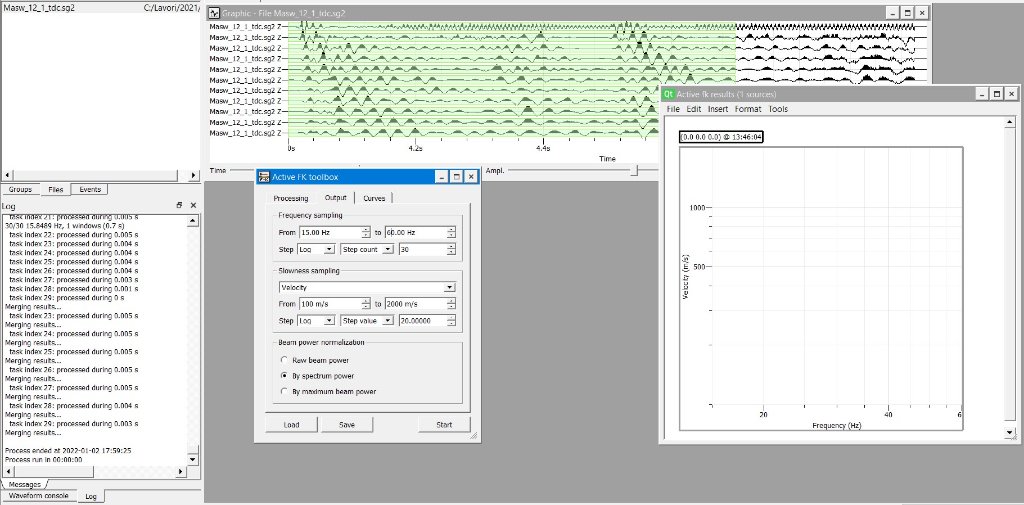The width and height of the screenshot is (1024, 505).
Task: Click the Qt icon of results window
Action: [669, 94]
